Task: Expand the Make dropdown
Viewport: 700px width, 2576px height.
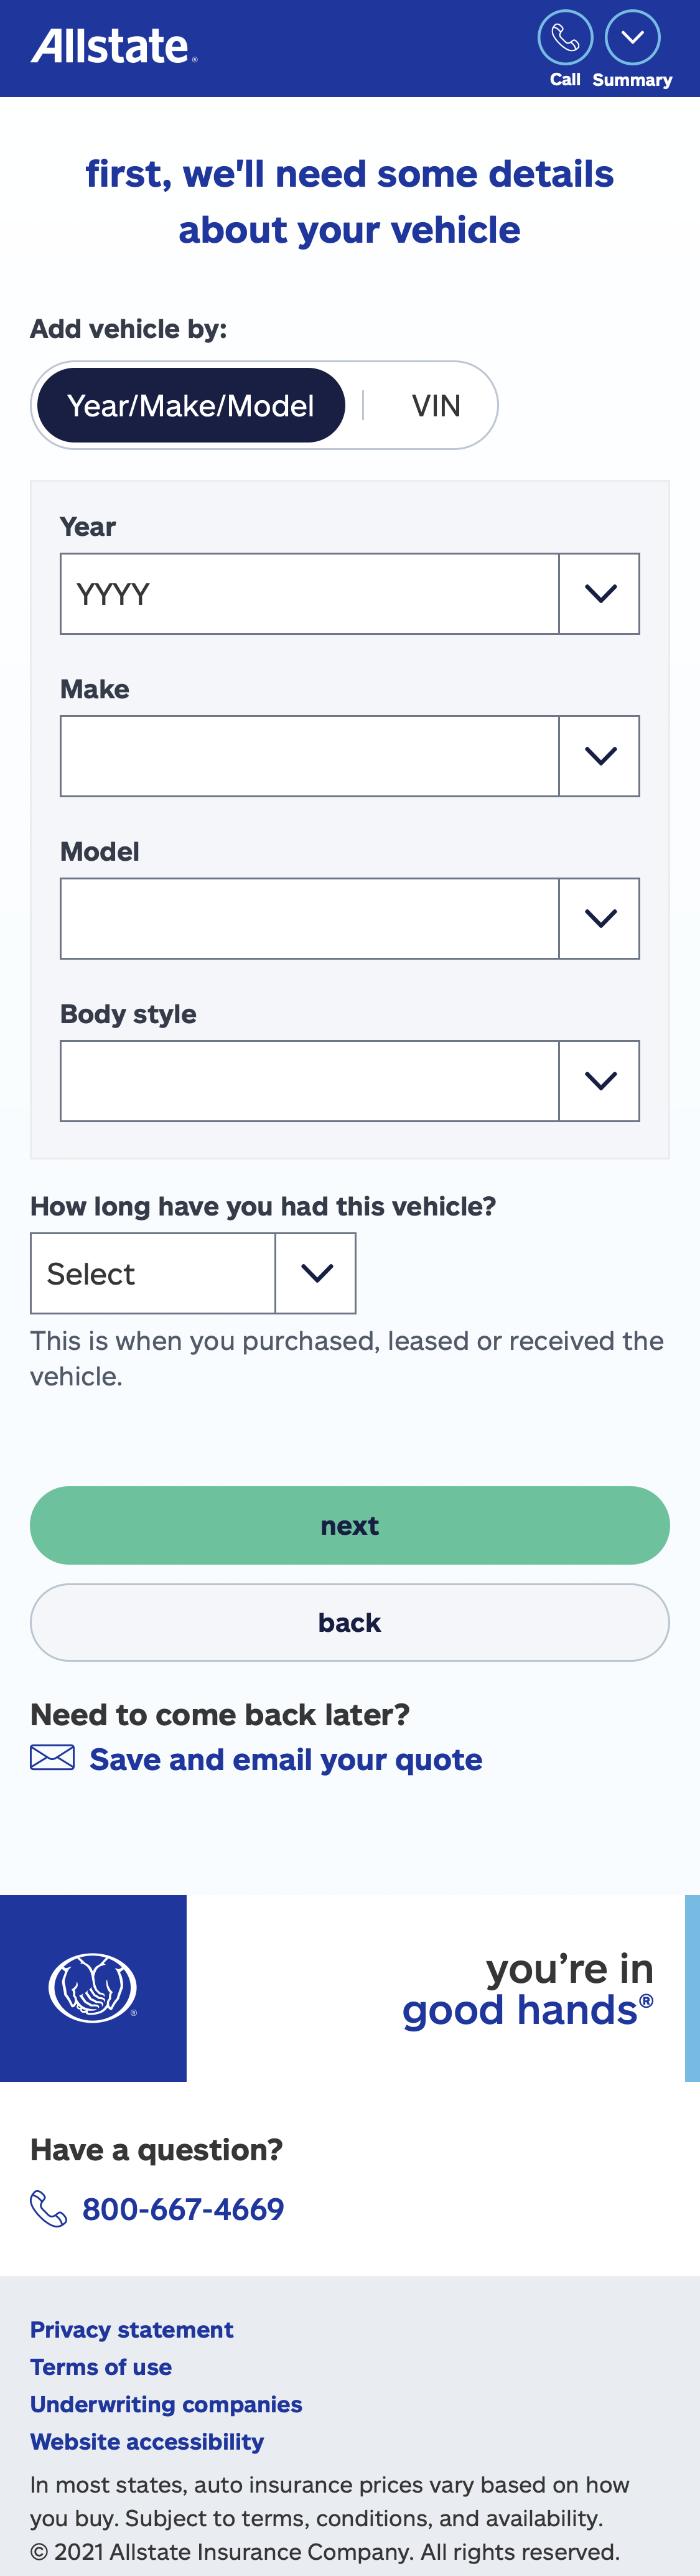Action: pyautogui.click(x=599, y=755)
